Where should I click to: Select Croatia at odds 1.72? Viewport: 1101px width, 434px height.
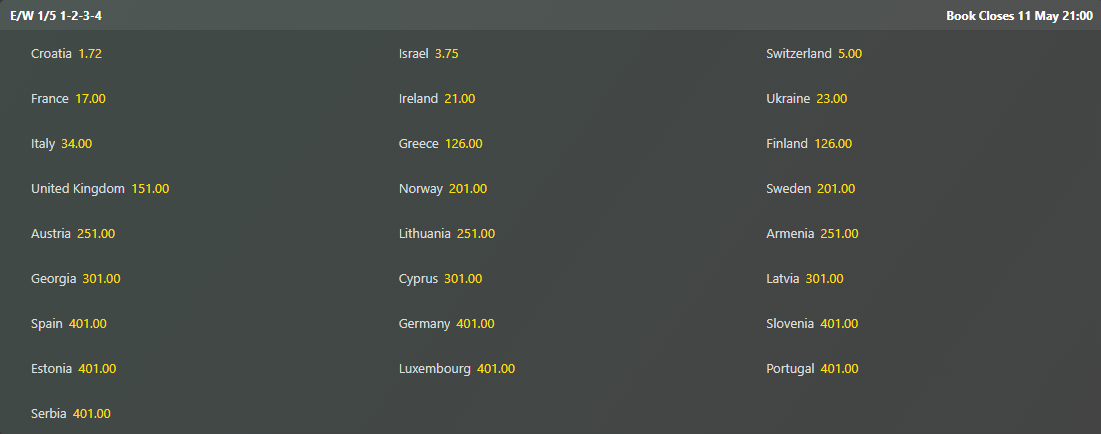[x=67, y=53]
